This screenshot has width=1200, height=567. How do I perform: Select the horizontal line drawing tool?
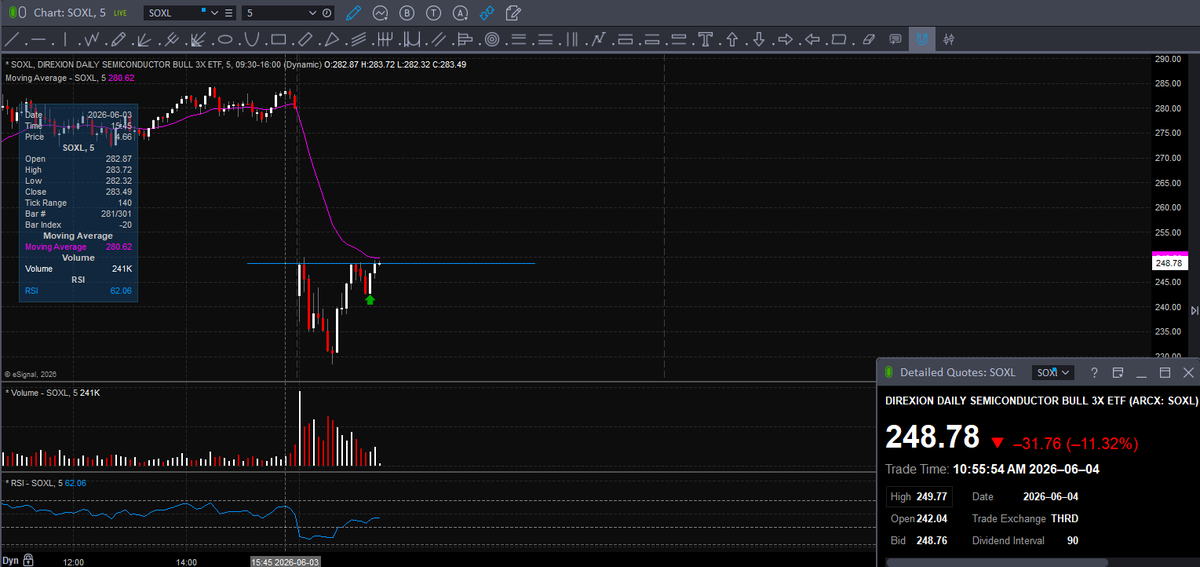pyautogui.click(x=38, y=39)
